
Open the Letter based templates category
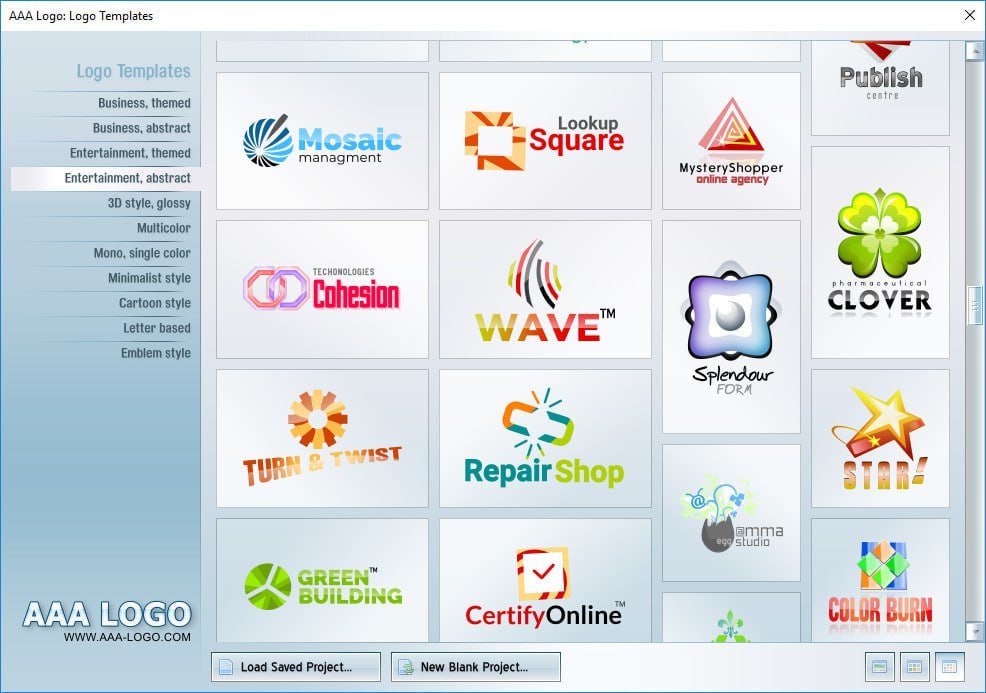(156, 328)
